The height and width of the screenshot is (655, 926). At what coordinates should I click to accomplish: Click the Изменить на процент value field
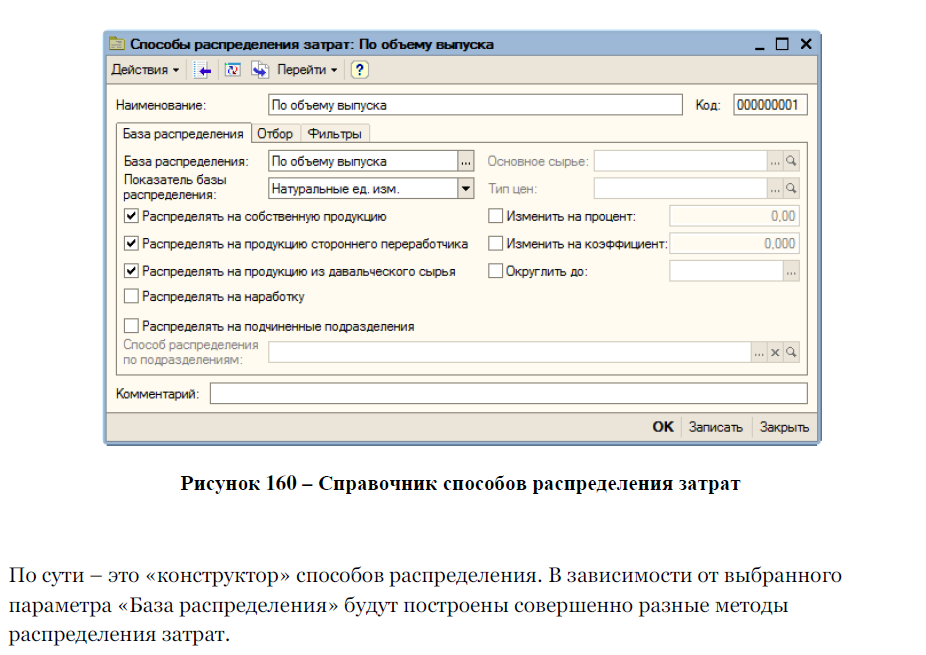[x=734, y=216]
